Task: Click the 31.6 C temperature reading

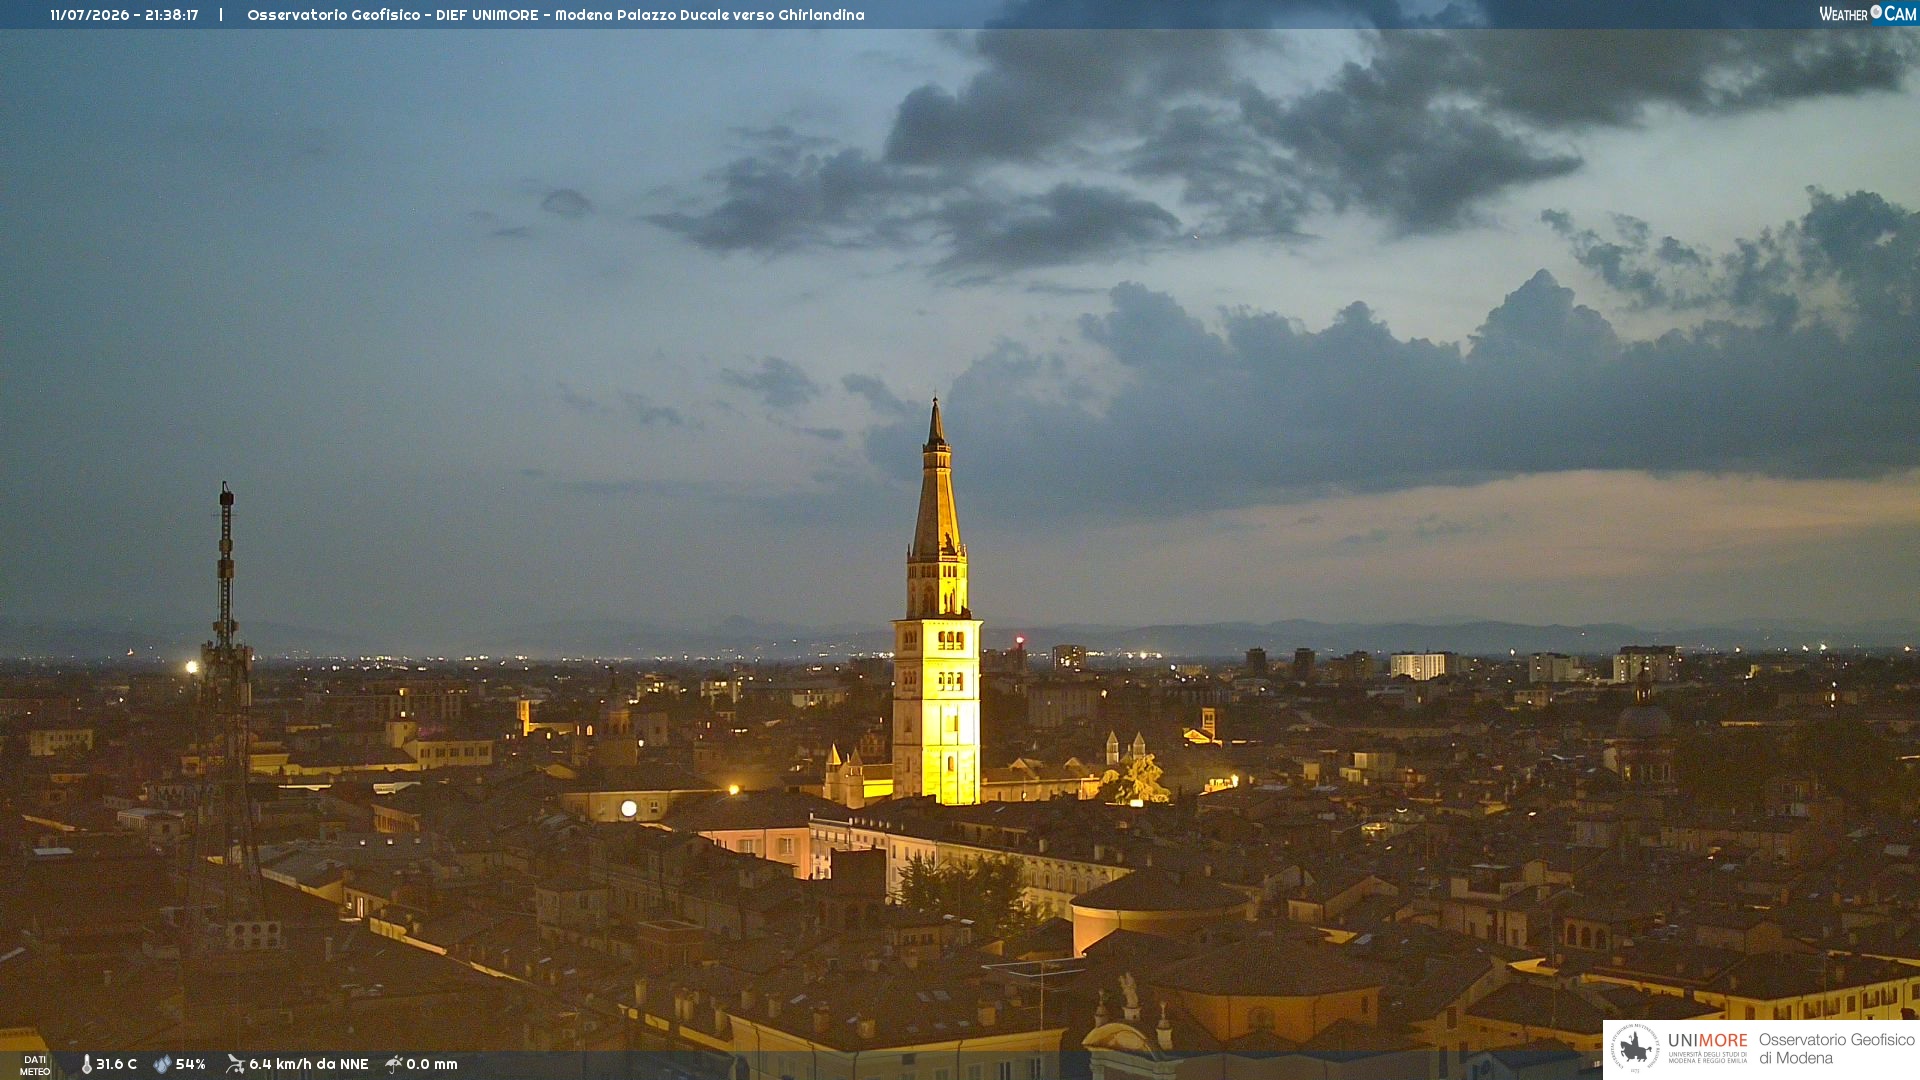Action: pyautogui.click(x=116, y=1065)
